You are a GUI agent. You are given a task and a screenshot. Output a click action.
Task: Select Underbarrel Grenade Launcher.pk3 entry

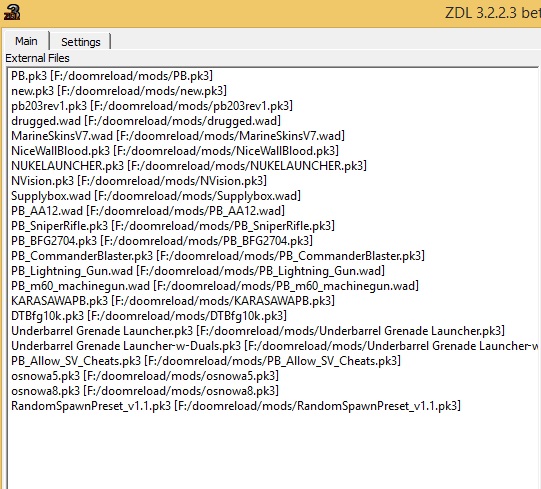click(x=258, y=331)
